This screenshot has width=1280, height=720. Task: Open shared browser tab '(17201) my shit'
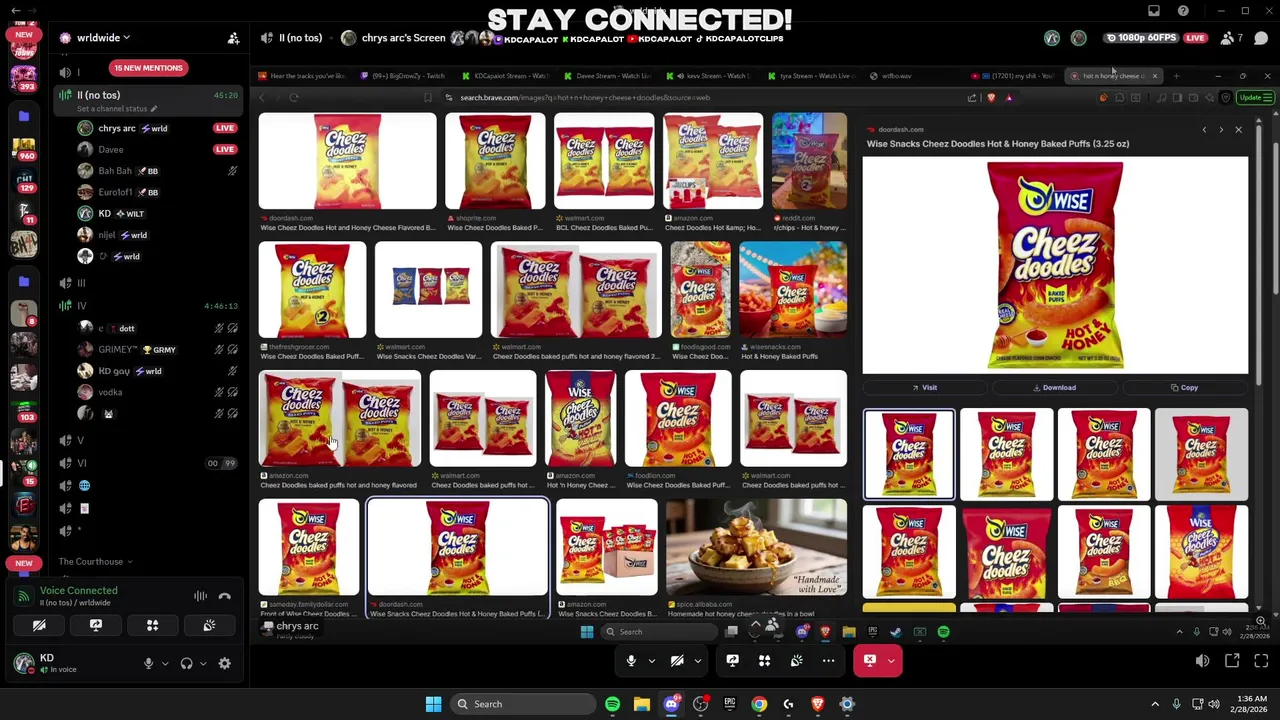(1013, 76)
